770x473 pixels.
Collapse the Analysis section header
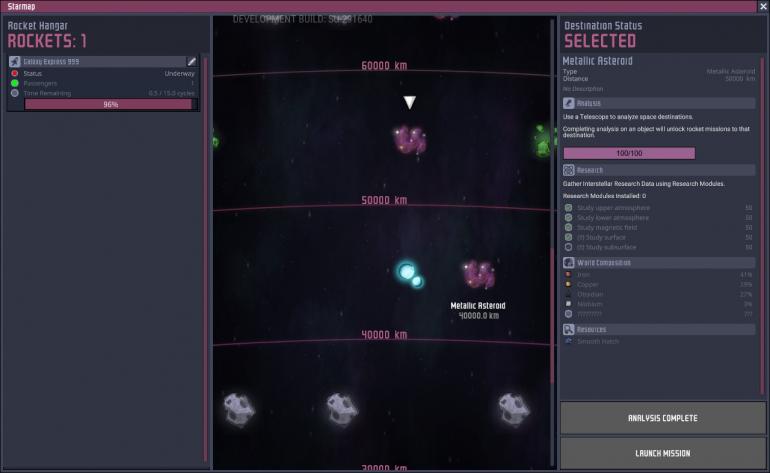[x=659, y=103]
